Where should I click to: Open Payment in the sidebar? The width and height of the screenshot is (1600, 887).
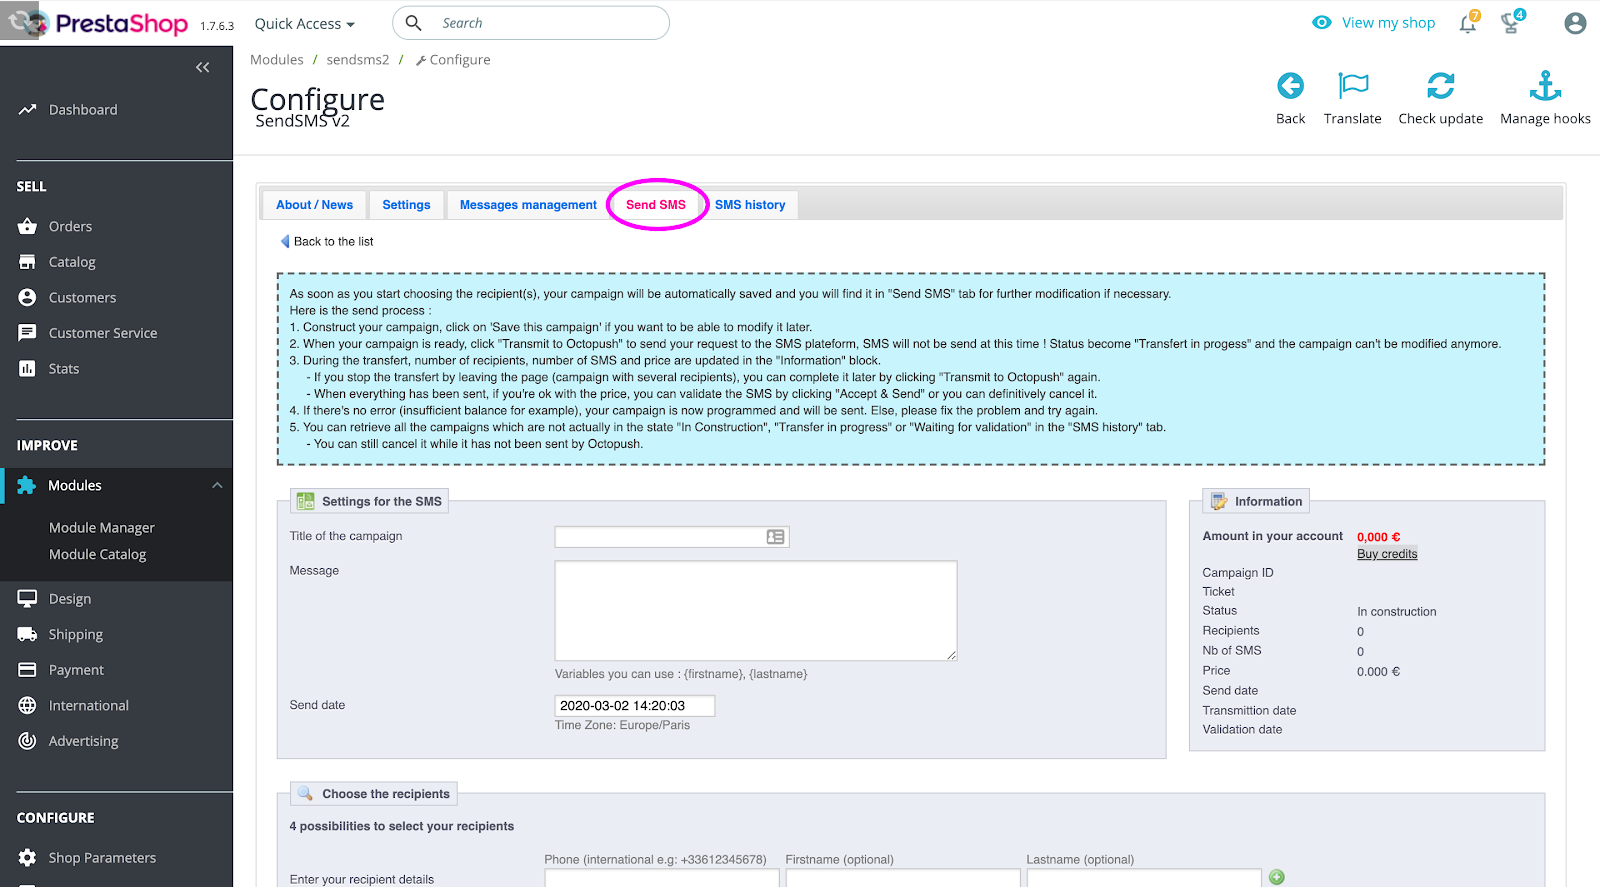[76, 669]
